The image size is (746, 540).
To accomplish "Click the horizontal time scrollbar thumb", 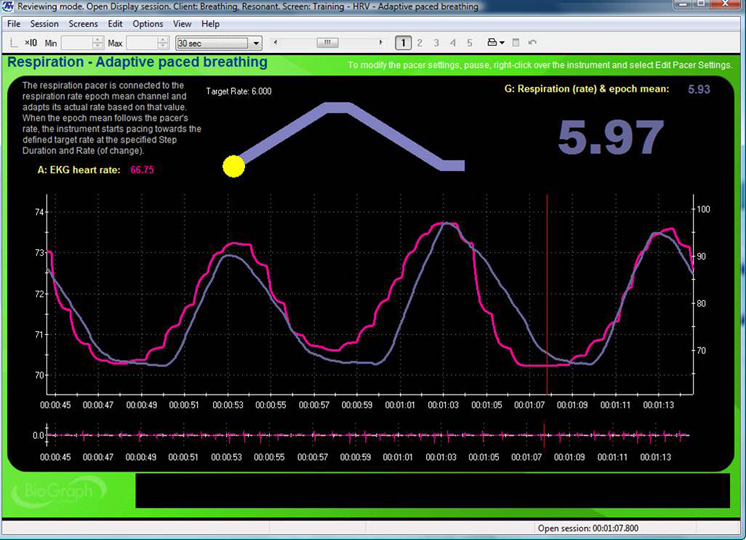I will pos(327,43).
